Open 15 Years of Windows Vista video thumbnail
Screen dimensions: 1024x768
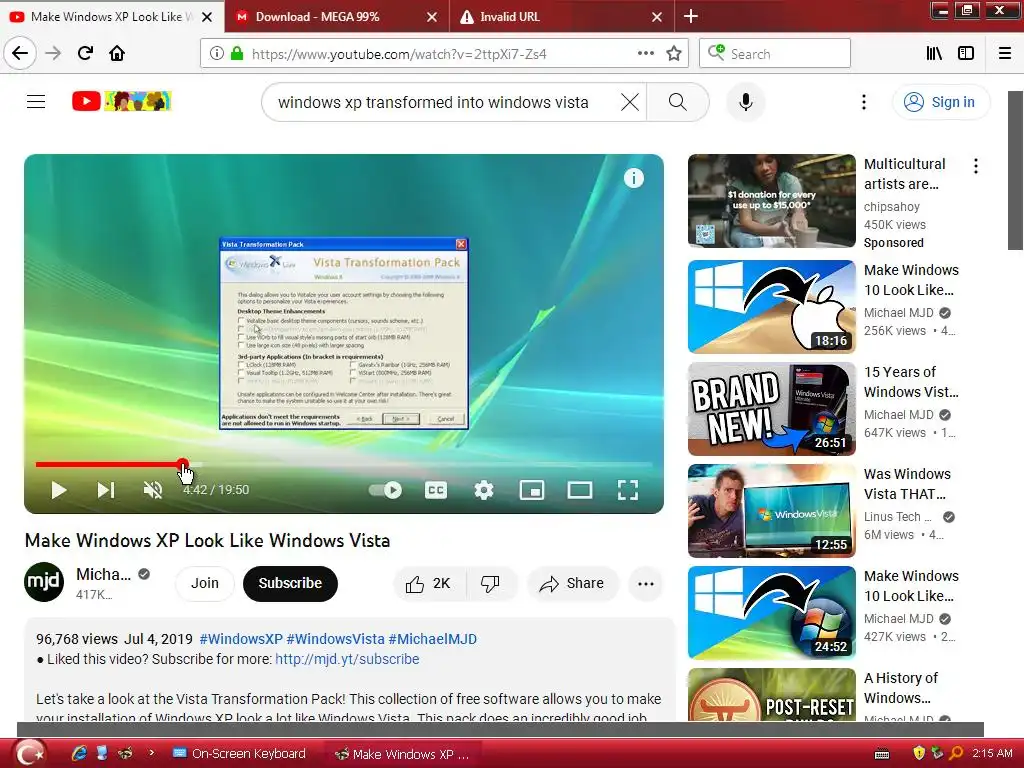pos(771,409)
